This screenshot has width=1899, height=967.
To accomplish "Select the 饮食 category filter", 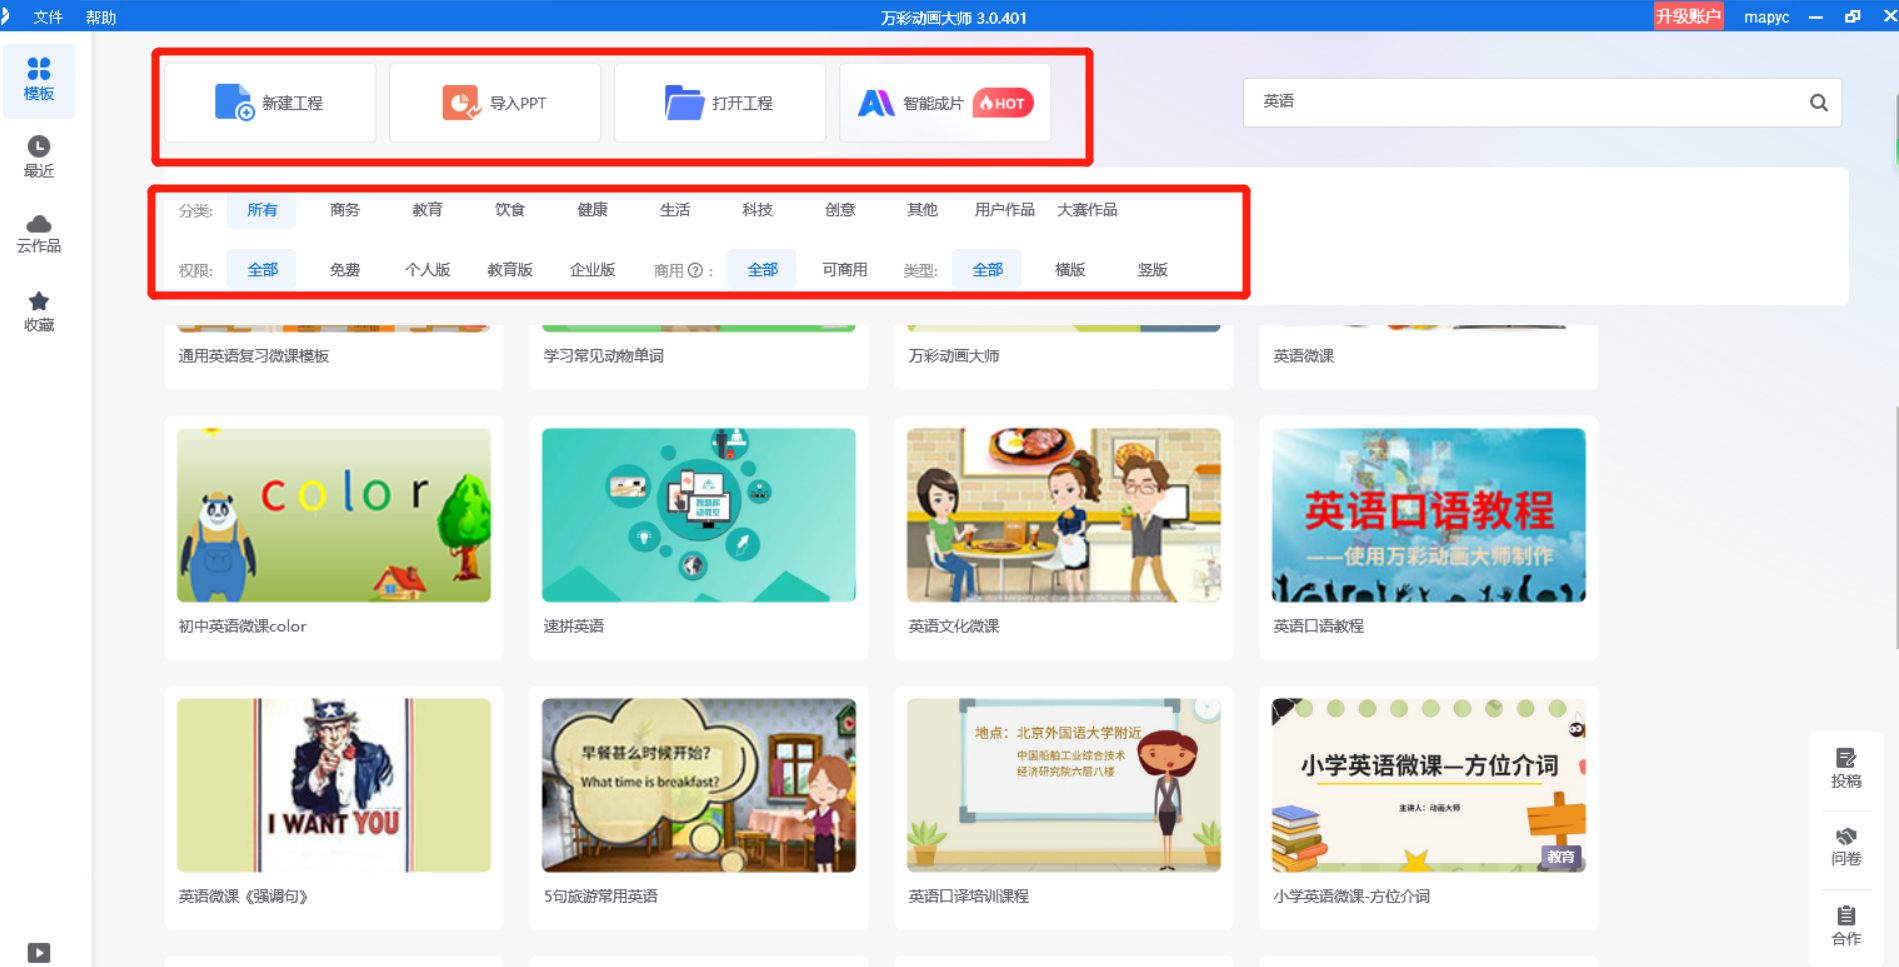I will point(510,210).
